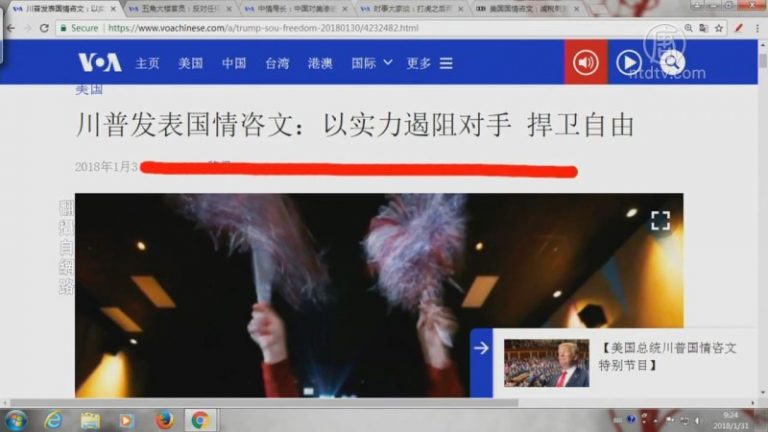
Task: Click the Chrome icon on the taskbar
Action: click(x=200, y=420)
